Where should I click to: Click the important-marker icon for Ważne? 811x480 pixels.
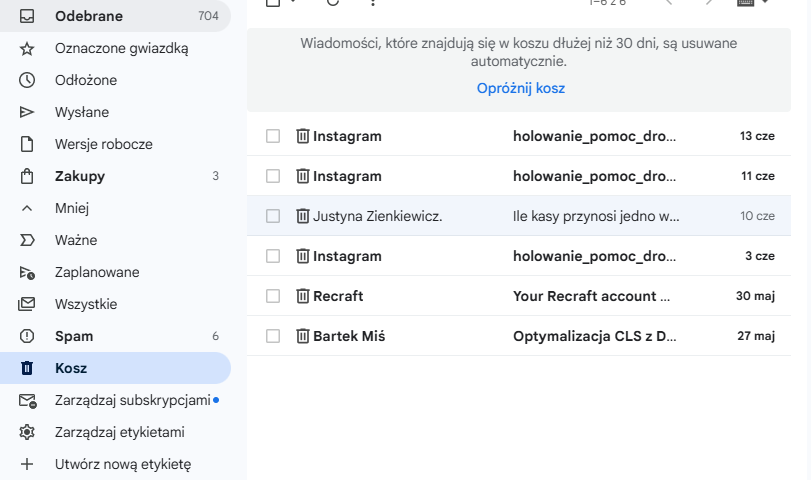click(x=27, y=240)
